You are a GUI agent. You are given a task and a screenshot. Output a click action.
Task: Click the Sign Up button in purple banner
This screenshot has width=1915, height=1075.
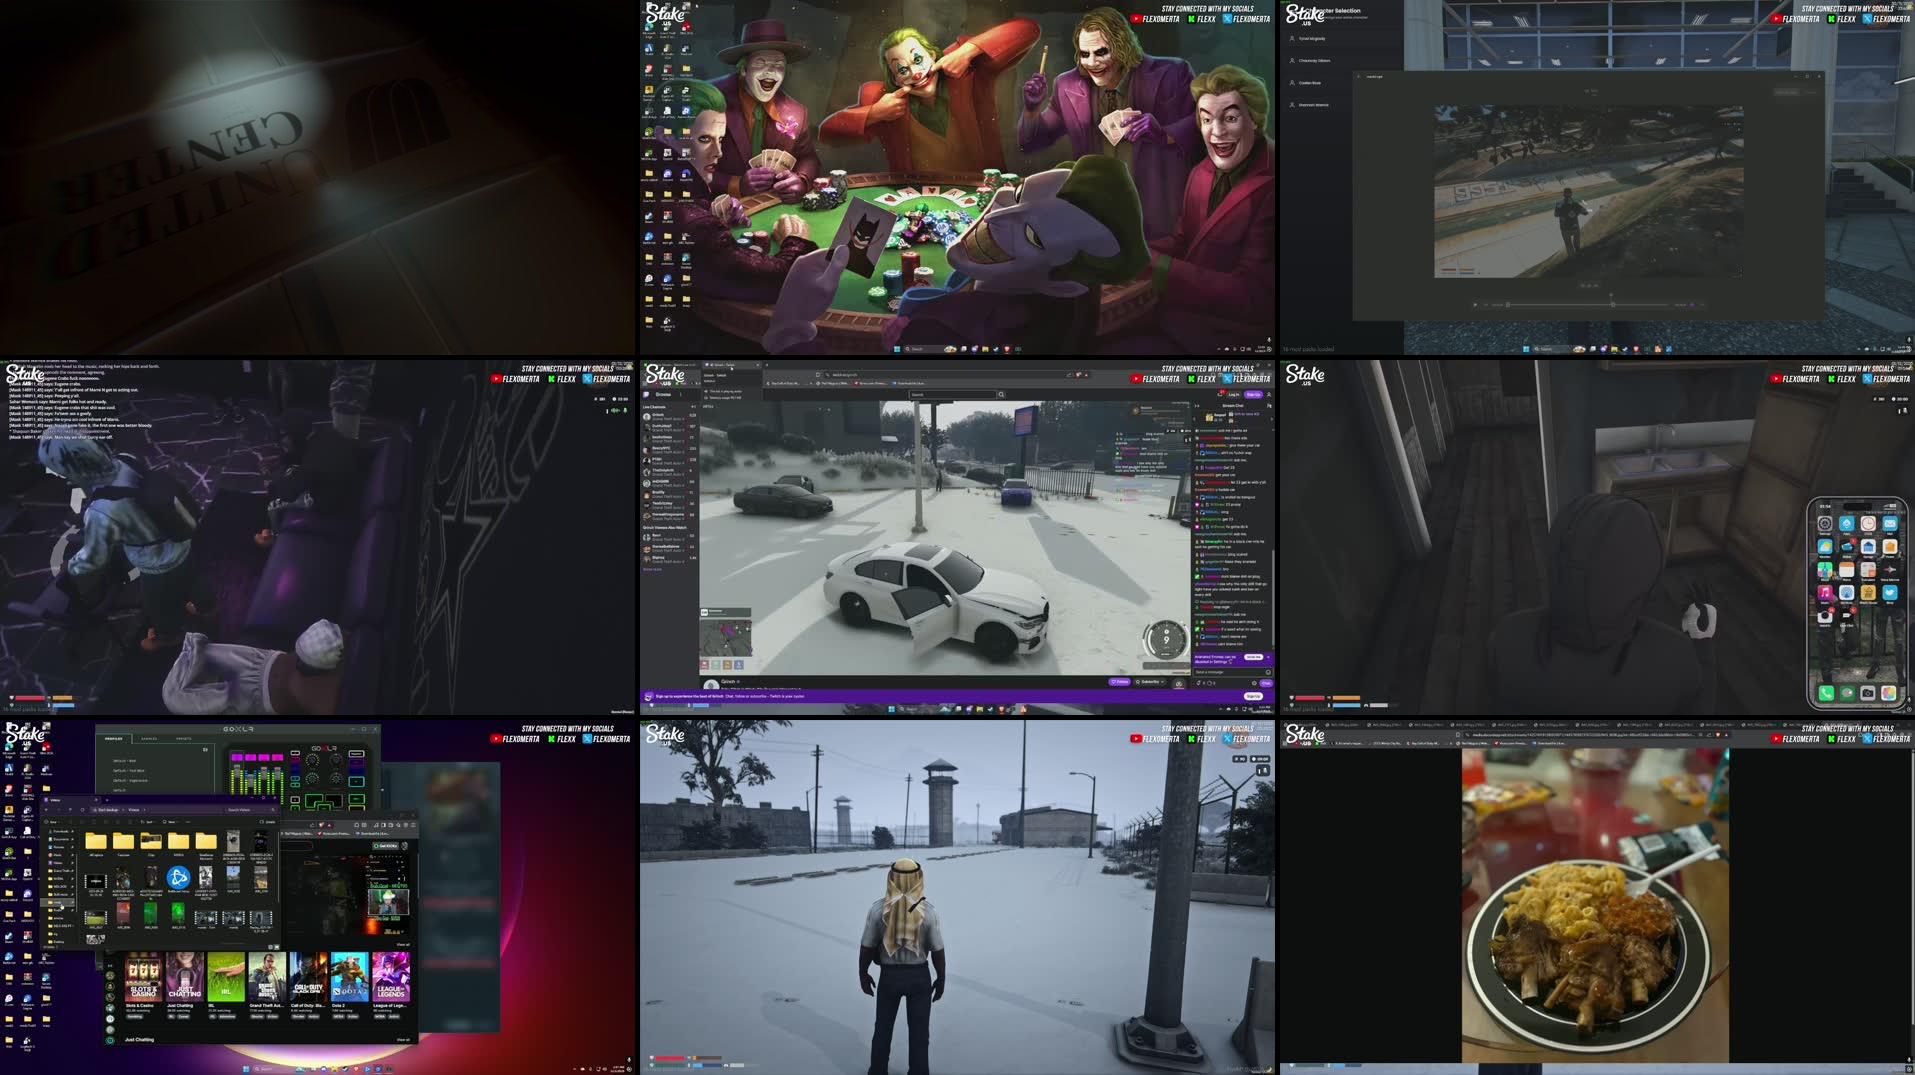pyautogui.click(x=1252, y=696)
